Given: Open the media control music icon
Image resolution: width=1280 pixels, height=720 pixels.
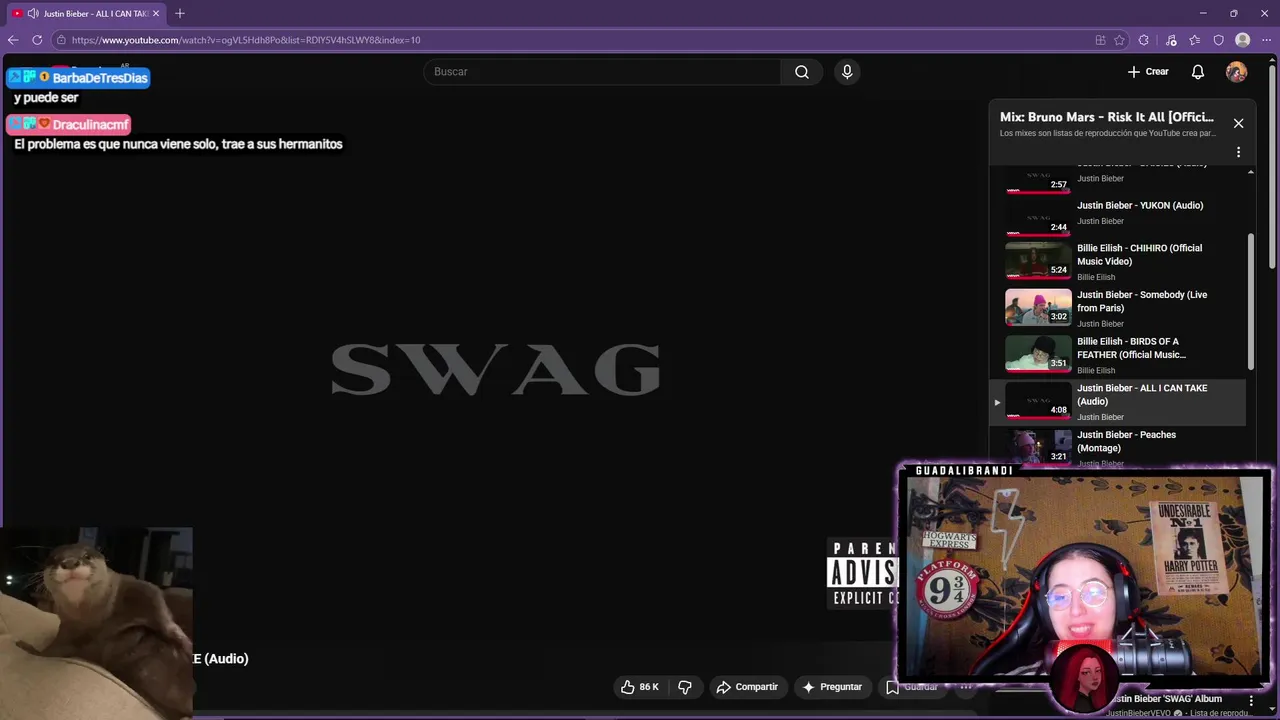Looking at the screenshot, I should coord(1171,40).
